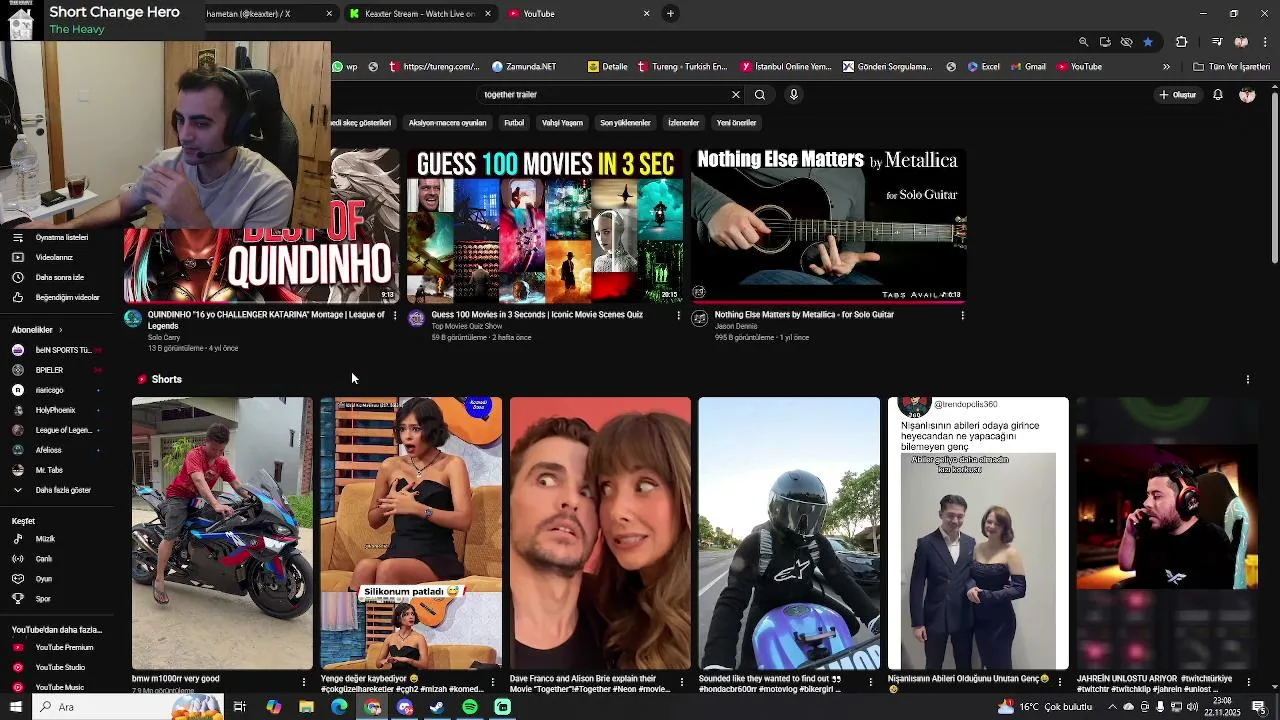This screenshot has height=720, width=1280.
Task: Open YouTube Premium link
Action: click(55, 647)
